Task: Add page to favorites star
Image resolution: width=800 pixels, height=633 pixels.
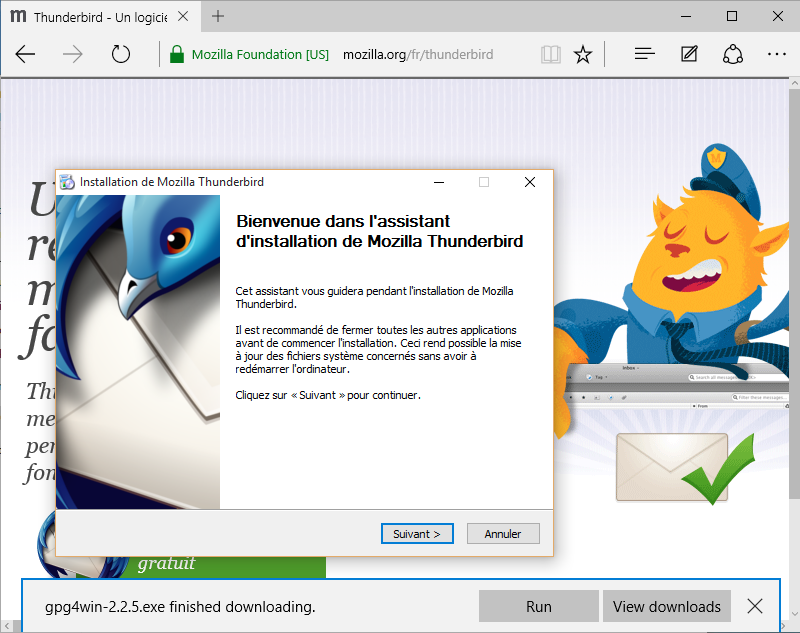Action: click(583, 54)
